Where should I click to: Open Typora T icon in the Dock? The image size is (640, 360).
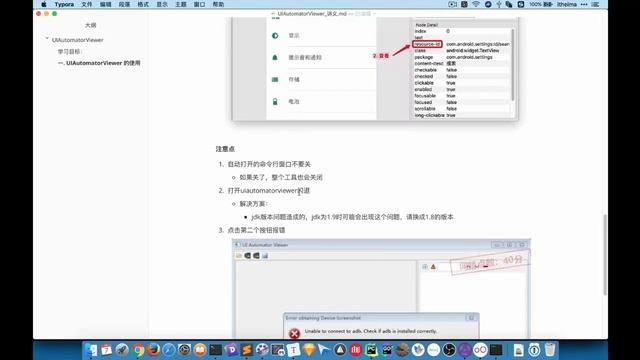click(x=293, y=350)
